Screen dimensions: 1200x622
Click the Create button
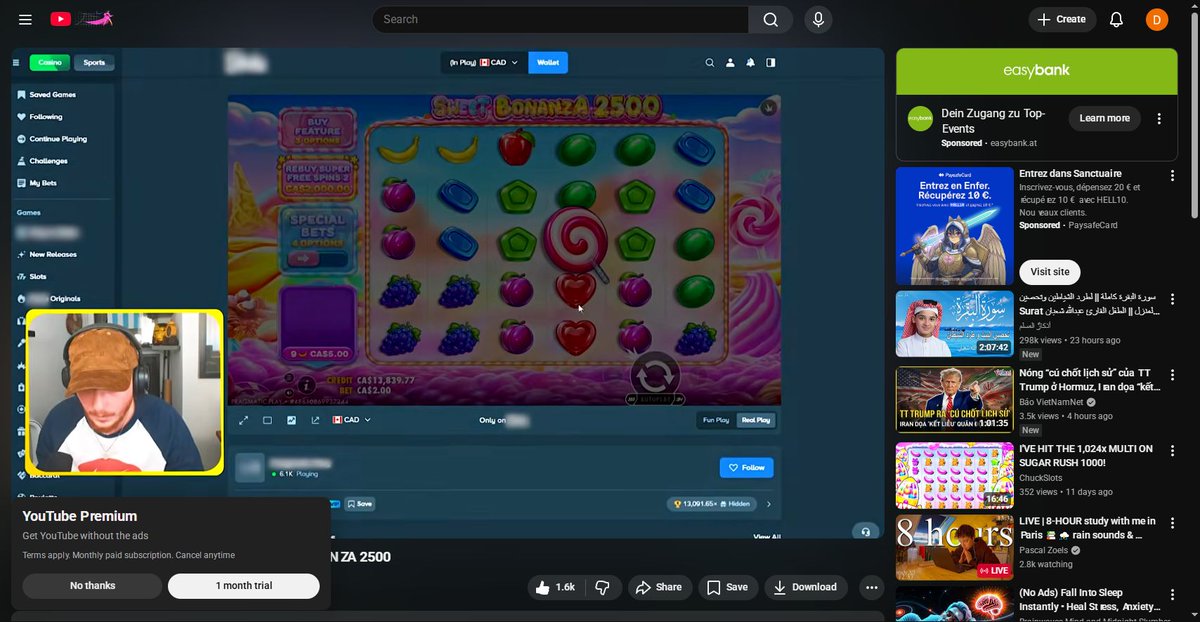tap(1062, 19)
